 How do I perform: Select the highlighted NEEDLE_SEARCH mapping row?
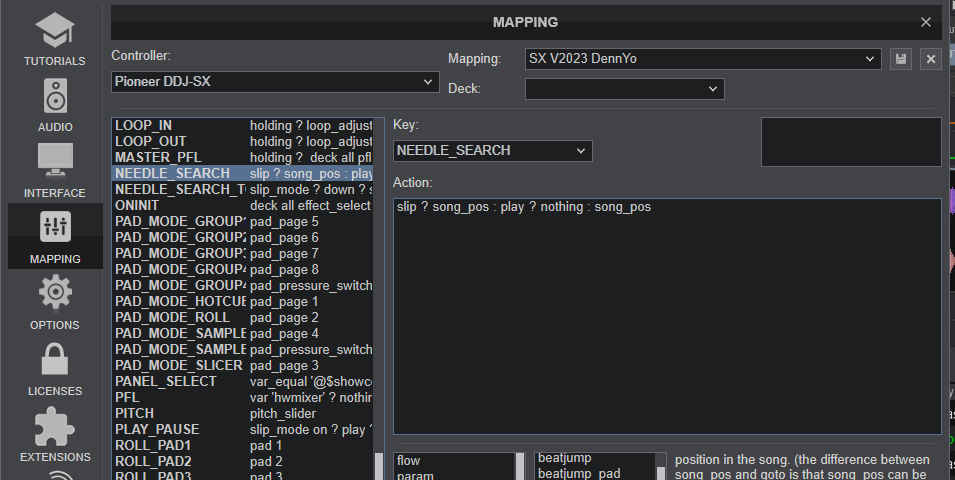coord(243,174)
